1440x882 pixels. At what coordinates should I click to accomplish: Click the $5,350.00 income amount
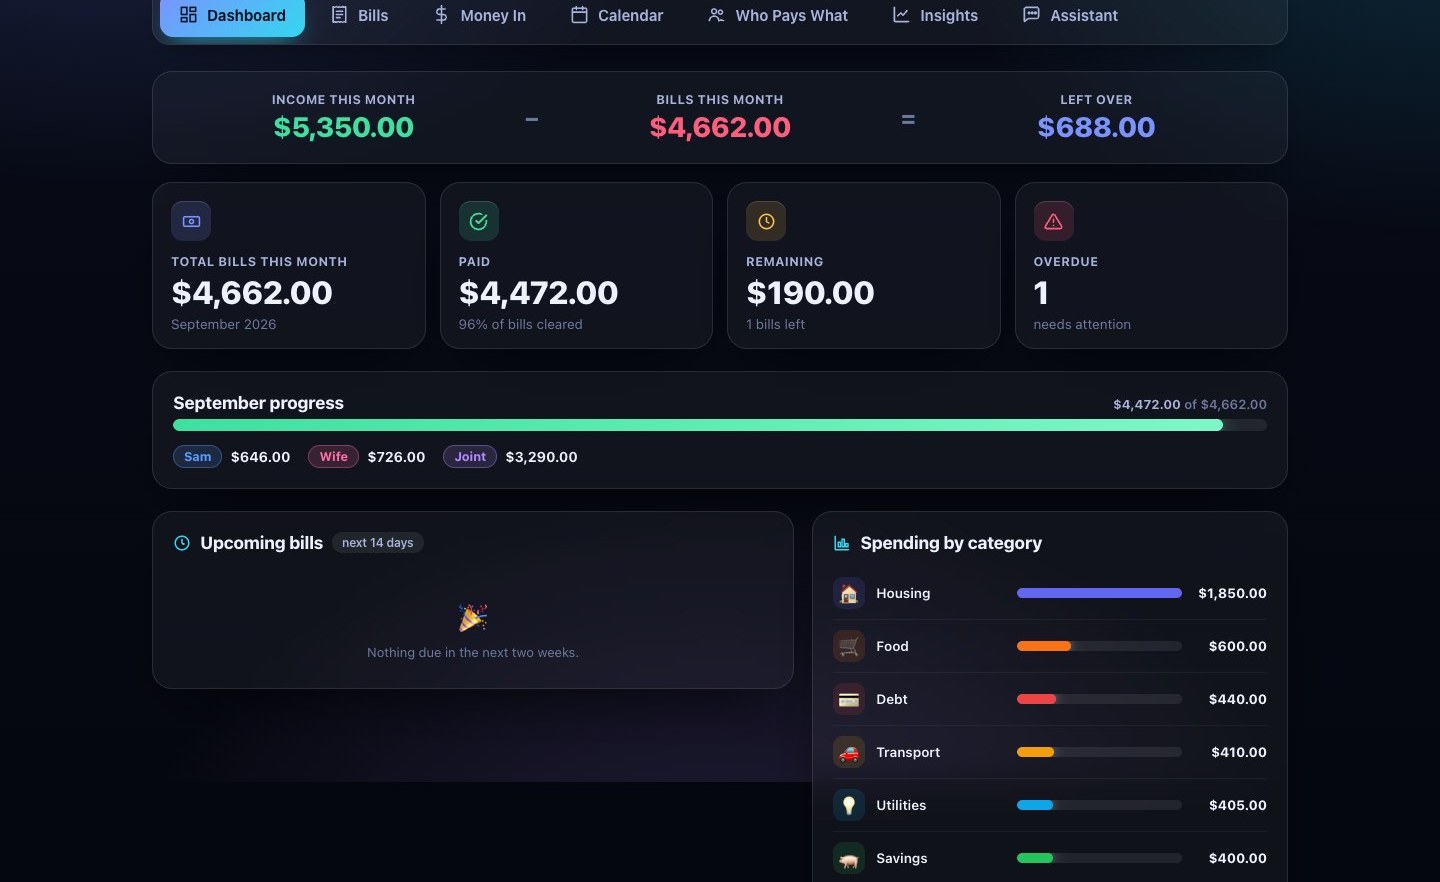[x=344, y=127]
